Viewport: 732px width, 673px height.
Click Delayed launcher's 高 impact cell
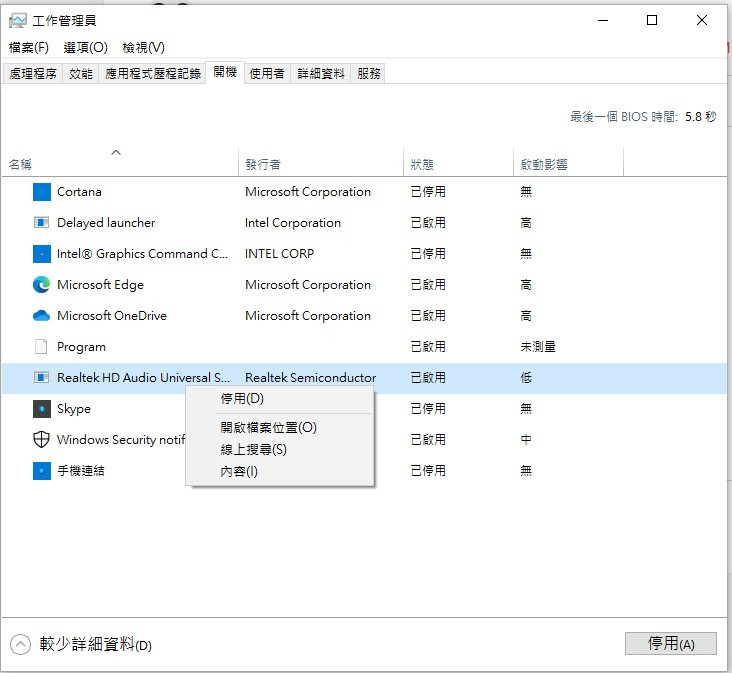coord(526,223)
